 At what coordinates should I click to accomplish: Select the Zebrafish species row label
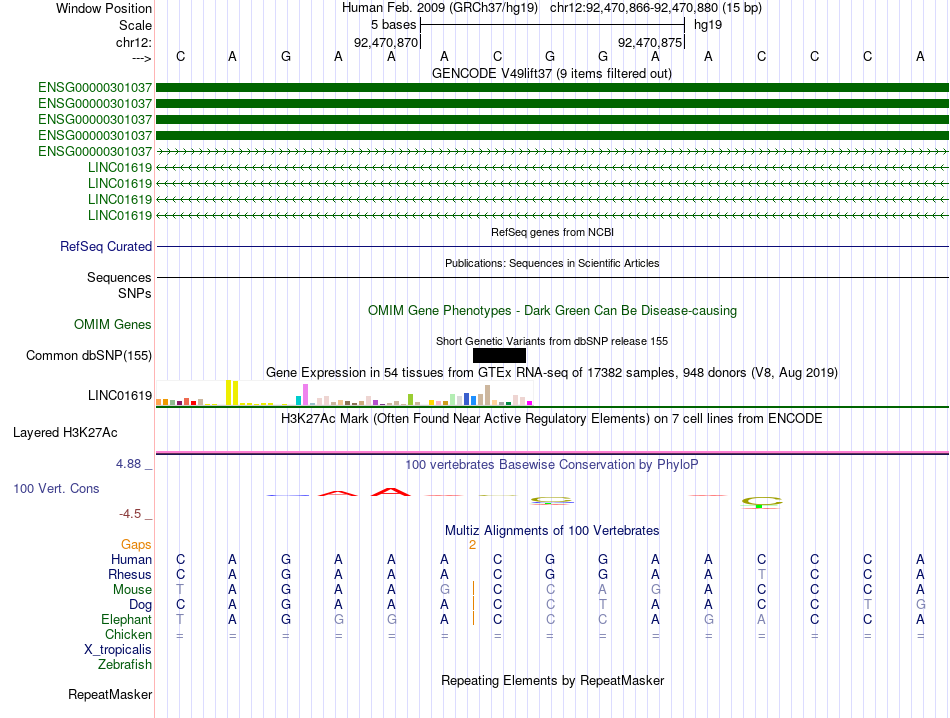click(x=125, y=665)
